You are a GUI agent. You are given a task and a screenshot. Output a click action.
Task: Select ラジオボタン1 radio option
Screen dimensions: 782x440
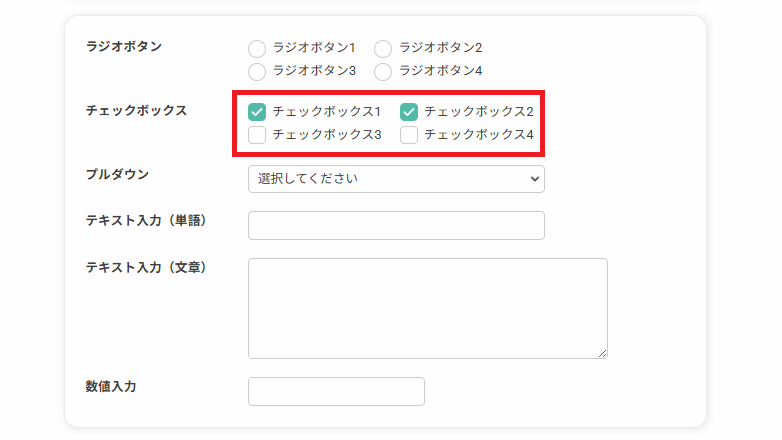click(257, 49)
